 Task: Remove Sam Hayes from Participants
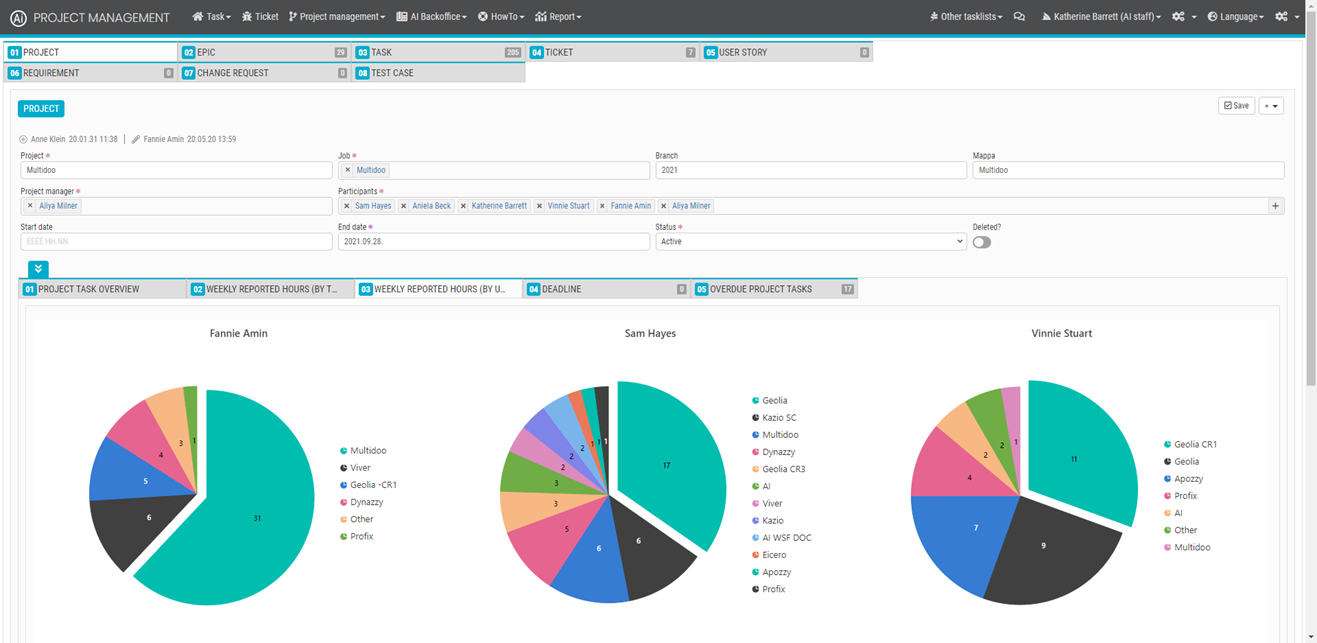tap(347, 206)
